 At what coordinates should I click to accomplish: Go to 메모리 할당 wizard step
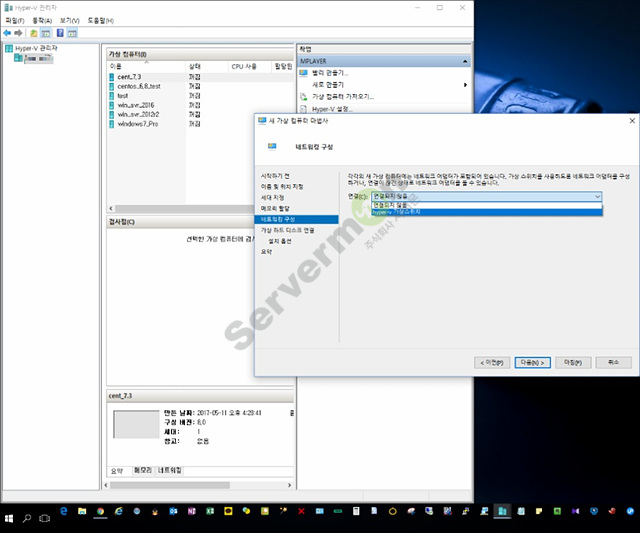(275, 209)
